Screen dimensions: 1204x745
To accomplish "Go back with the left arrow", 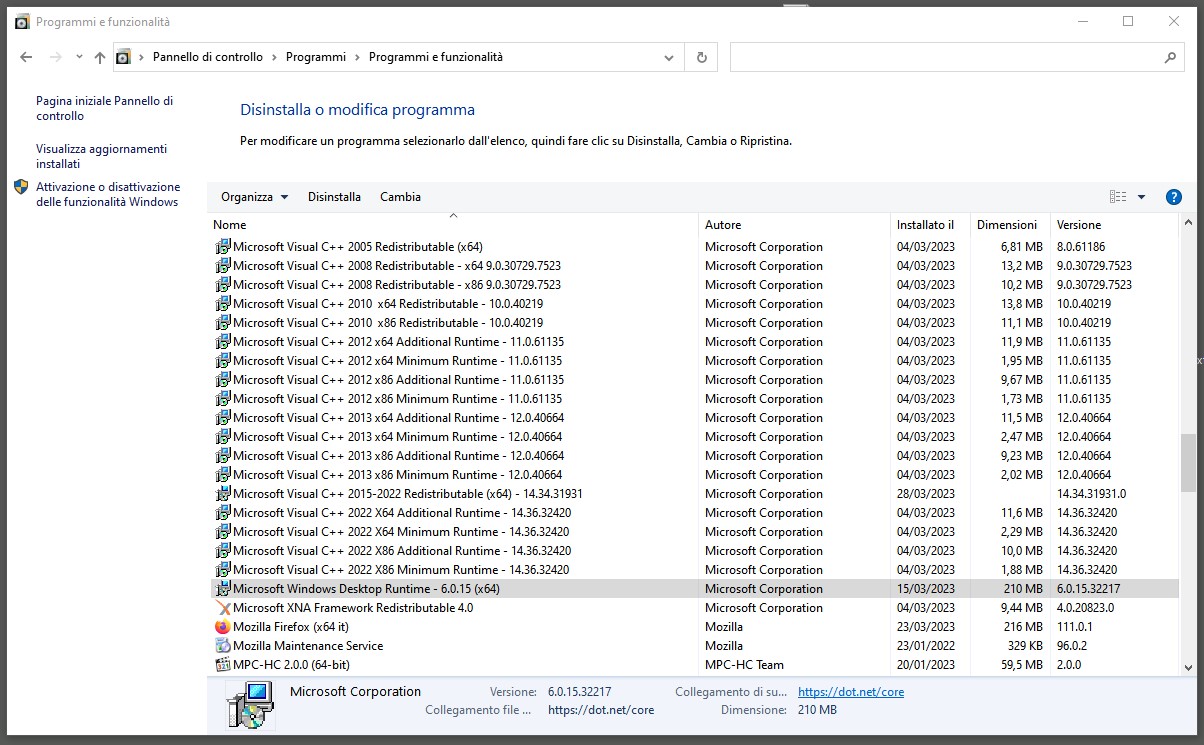I will 26,57.
